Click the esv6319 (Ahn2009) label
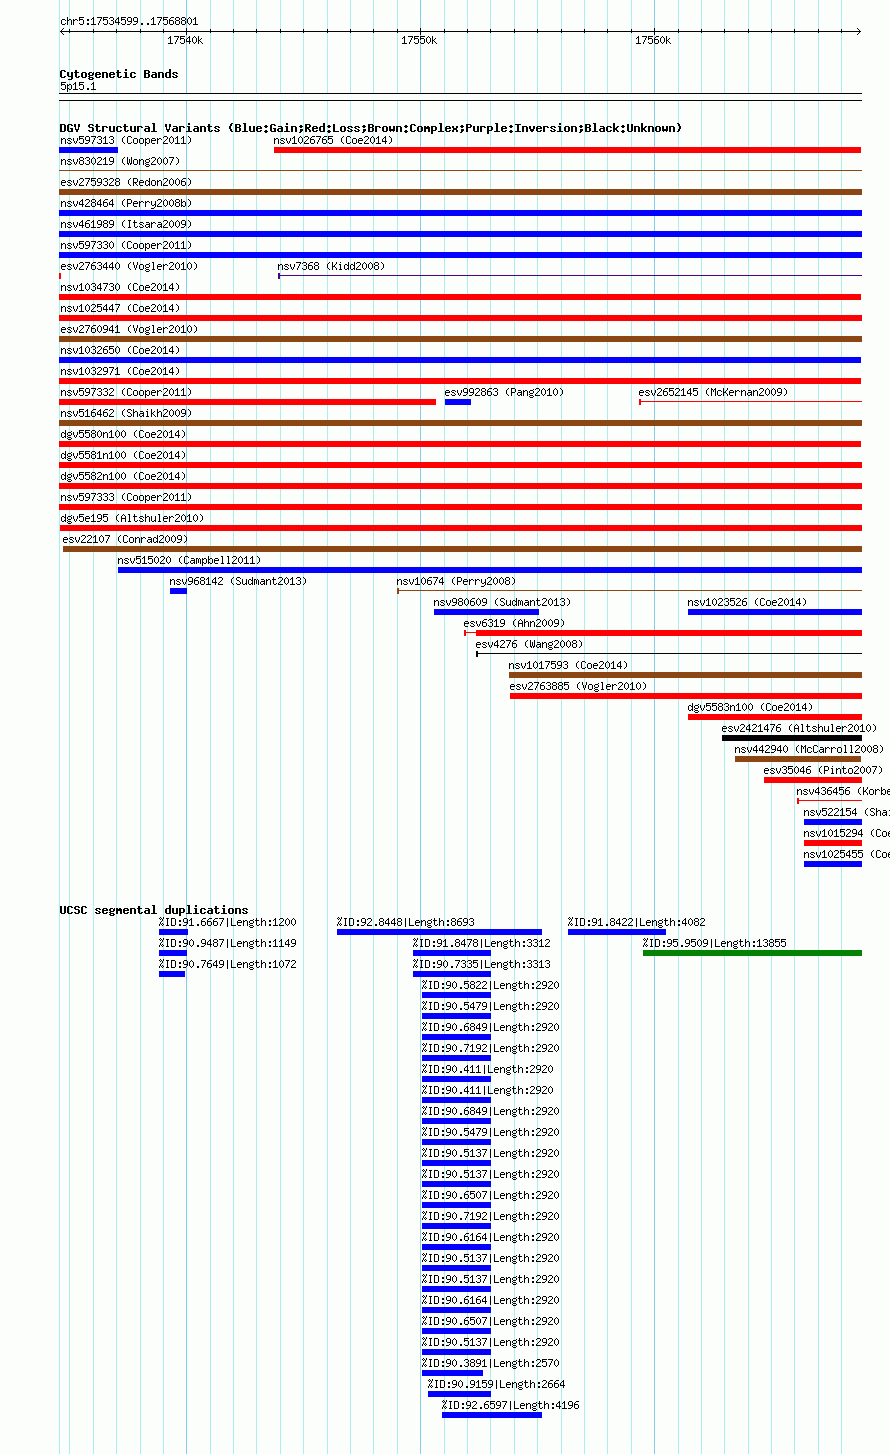 (515, 624)
